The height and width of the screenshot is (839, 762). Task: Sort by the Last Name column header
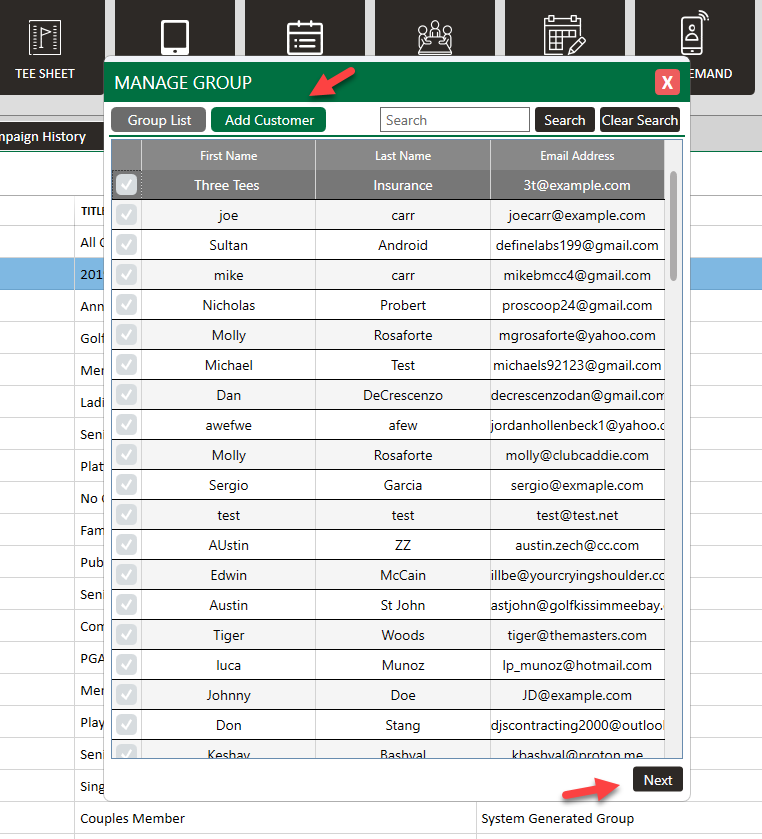(x=403, y=155)
